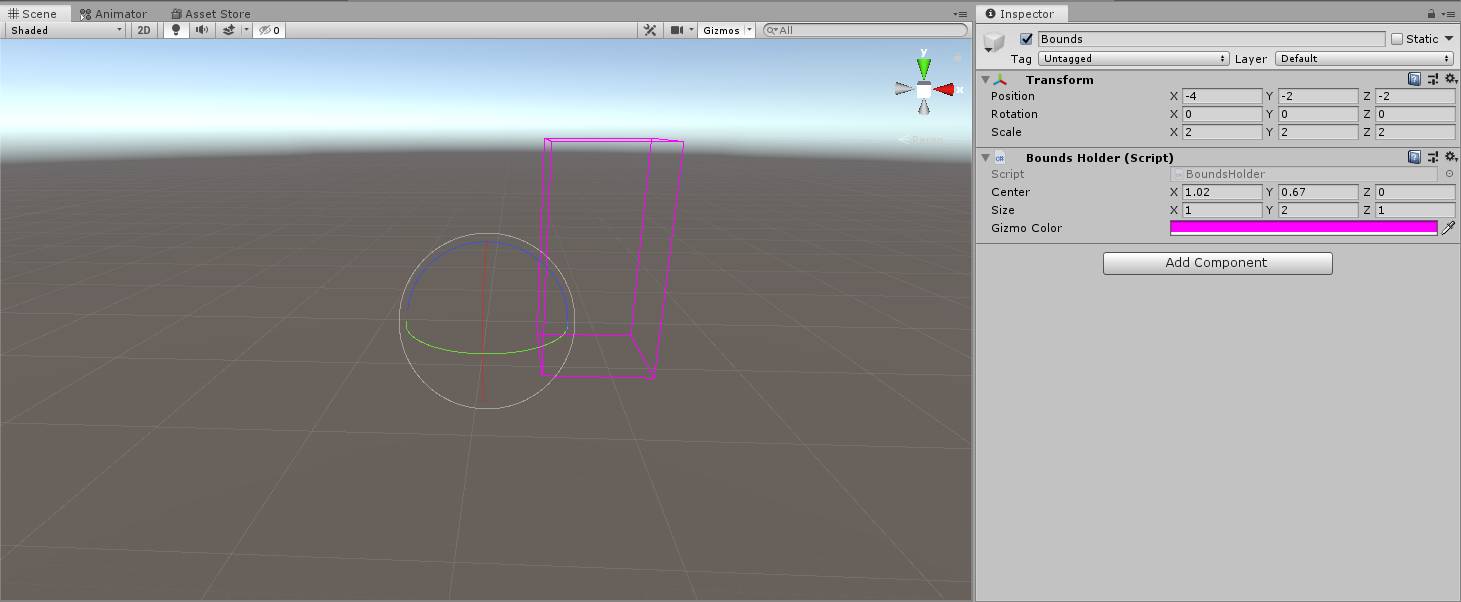Toggle 2D view mode in Scene view
Viewport: 1461px width, 602px height.
click(x=143, y=30)
